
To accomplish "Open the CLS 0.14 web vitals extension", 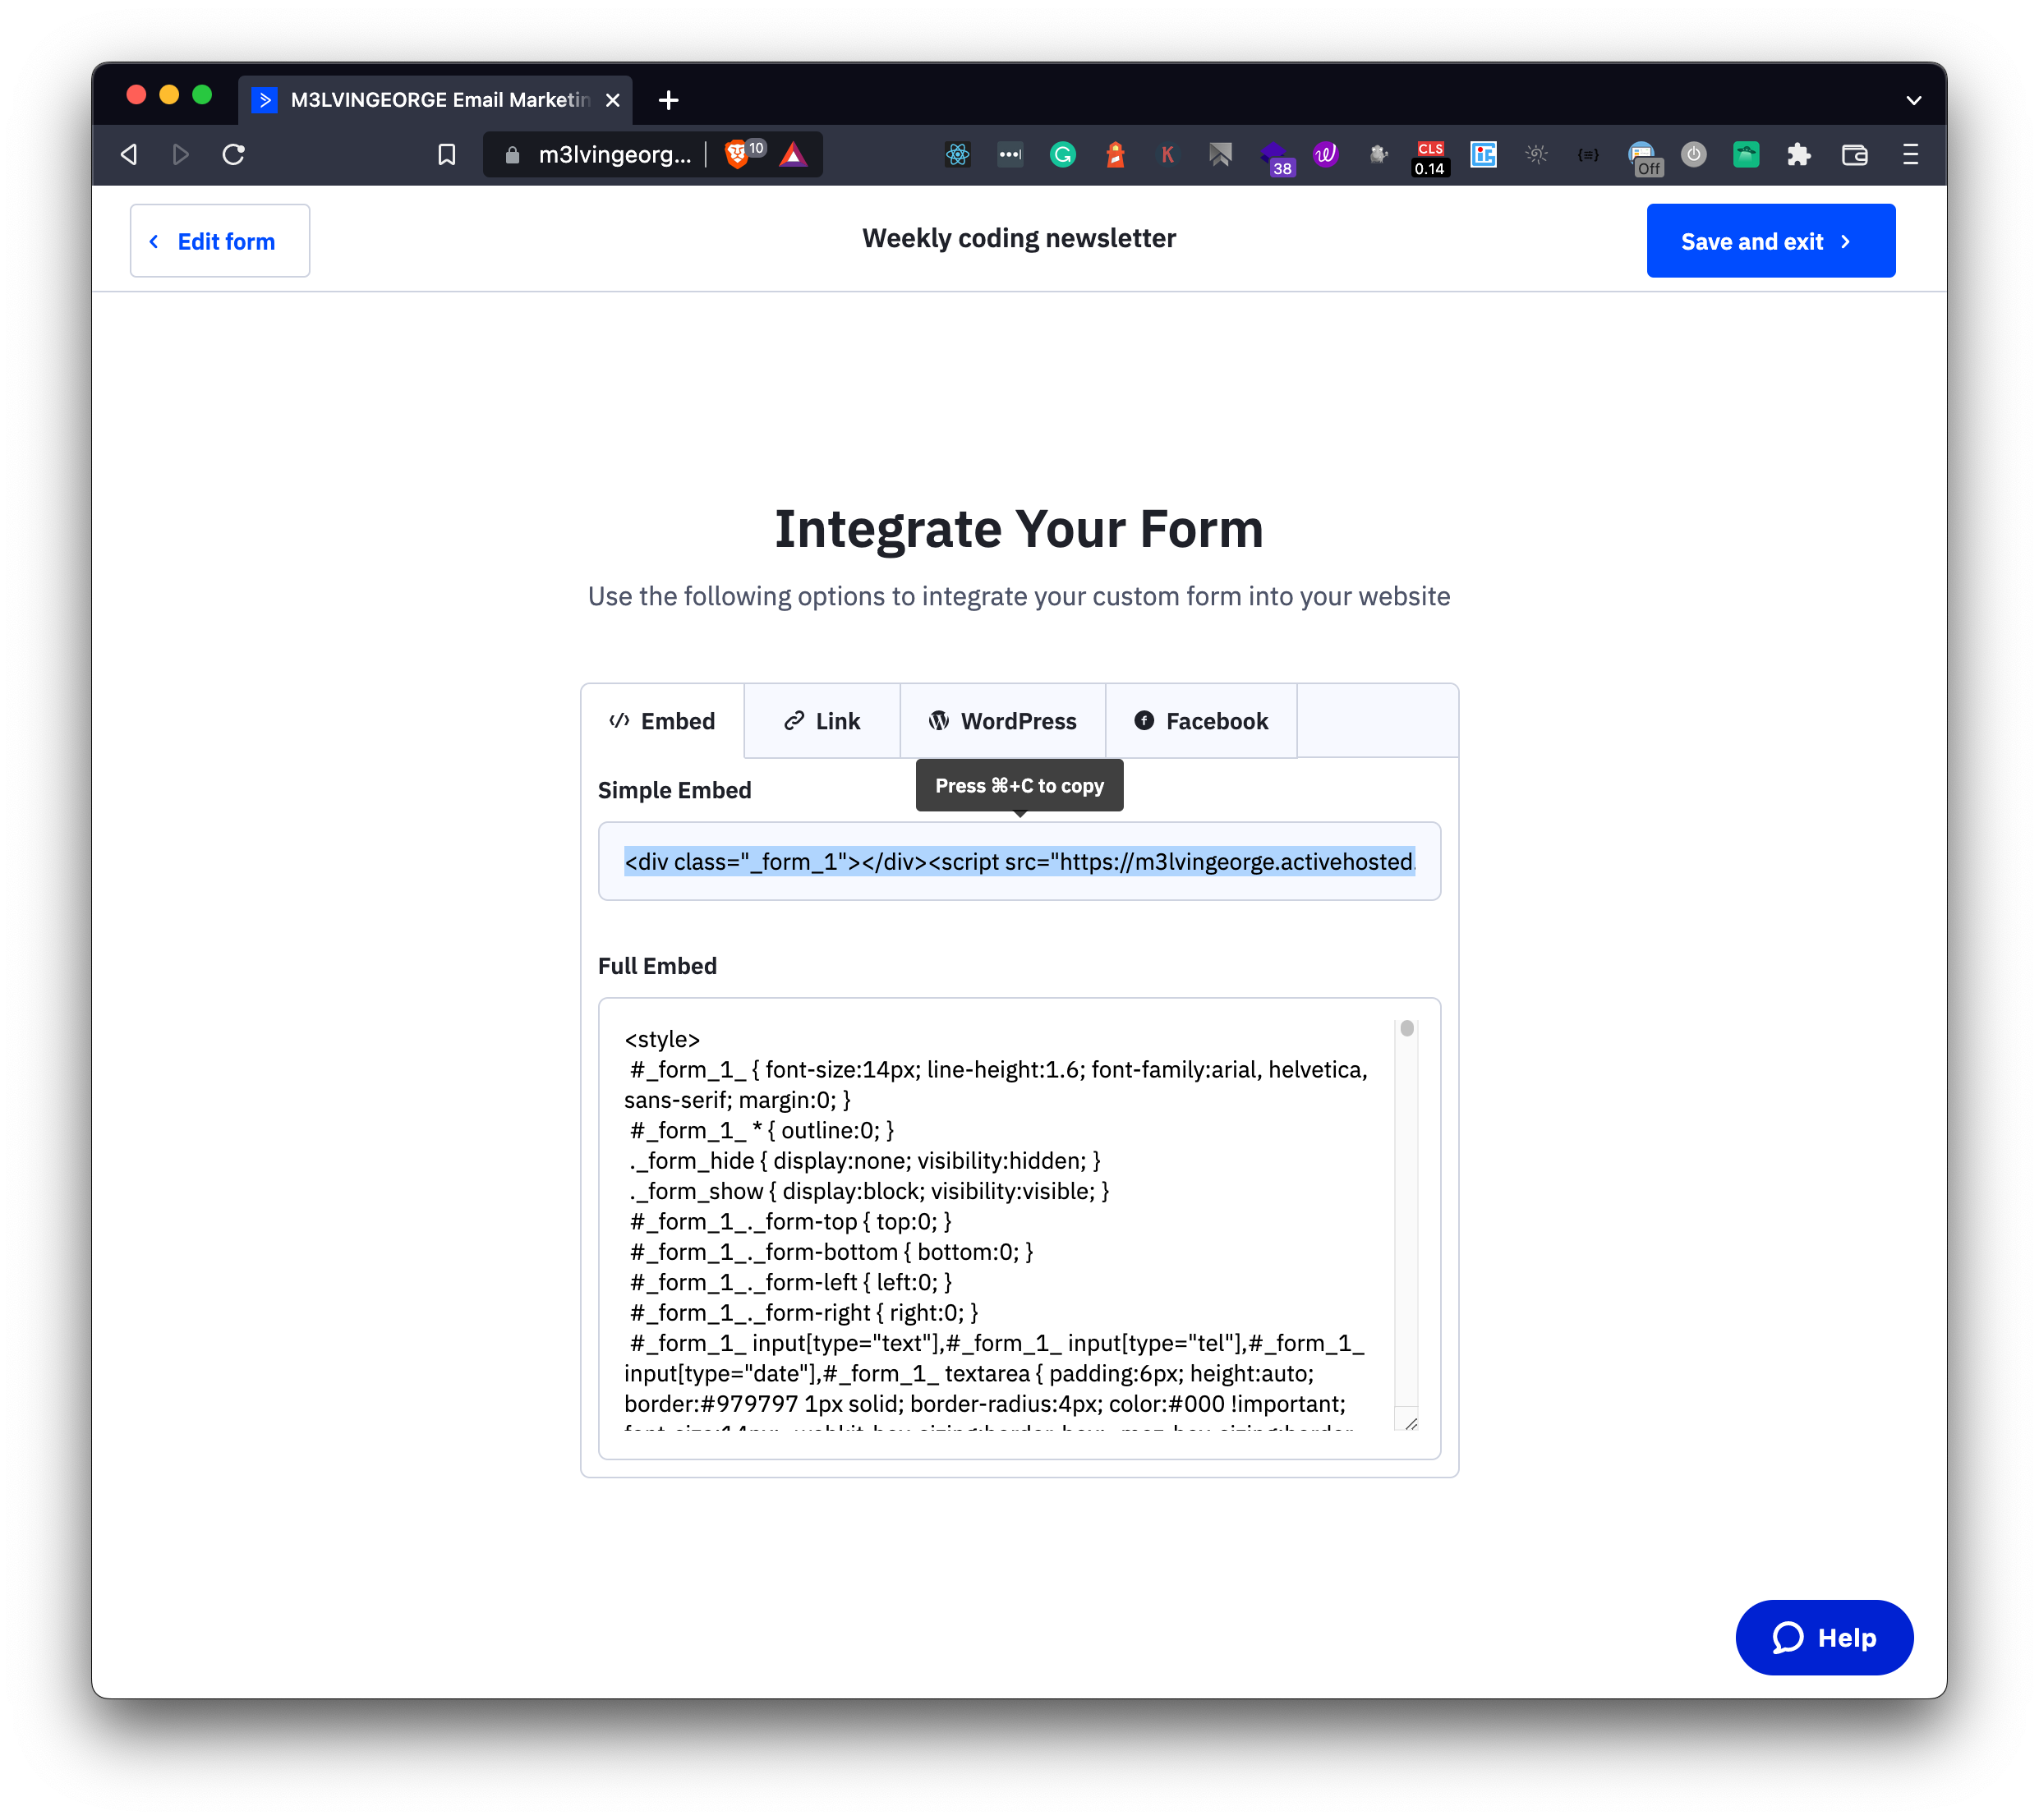I will [x=1430, y=158].
